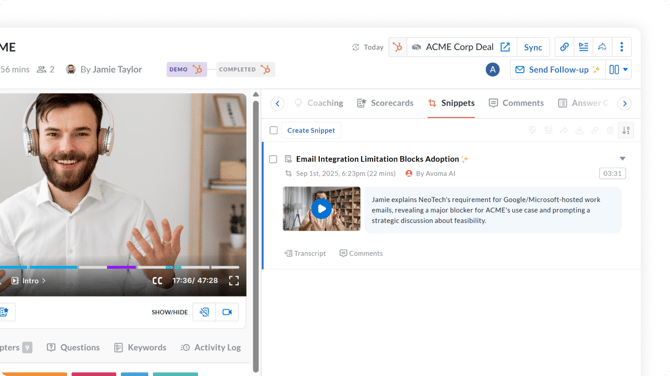Toggle the video camera show/hide button
670x376 pixels.
[227, 312]
